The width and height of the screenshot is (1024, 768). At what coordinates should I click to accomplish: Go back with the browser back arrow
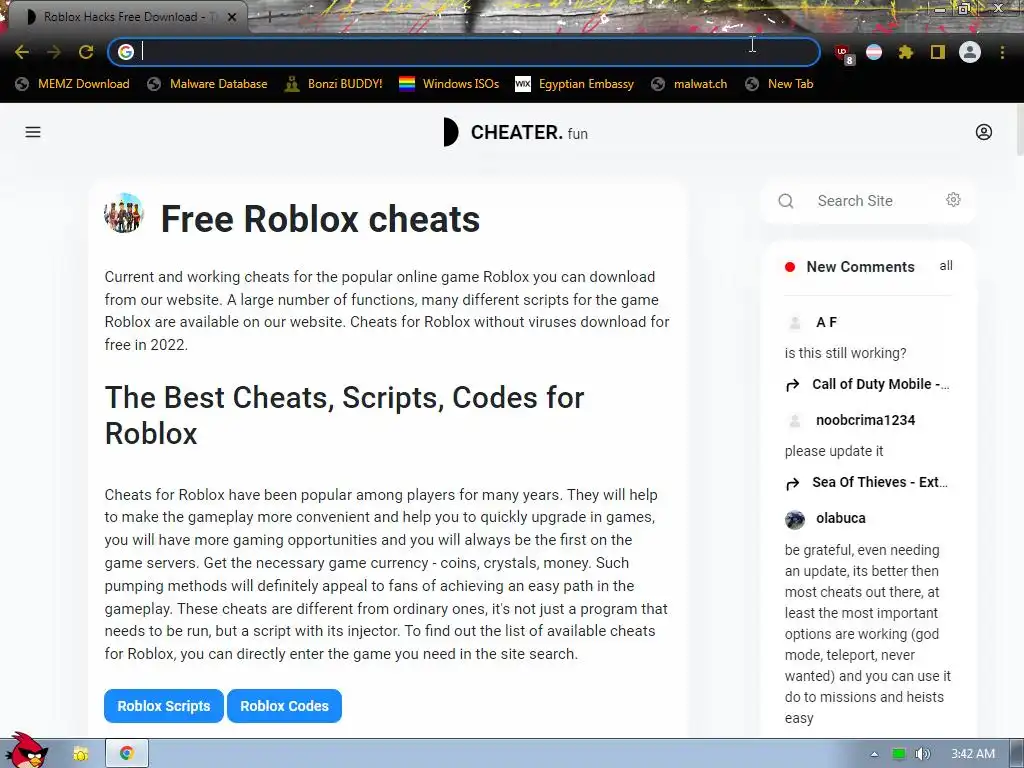pos(22,52)
